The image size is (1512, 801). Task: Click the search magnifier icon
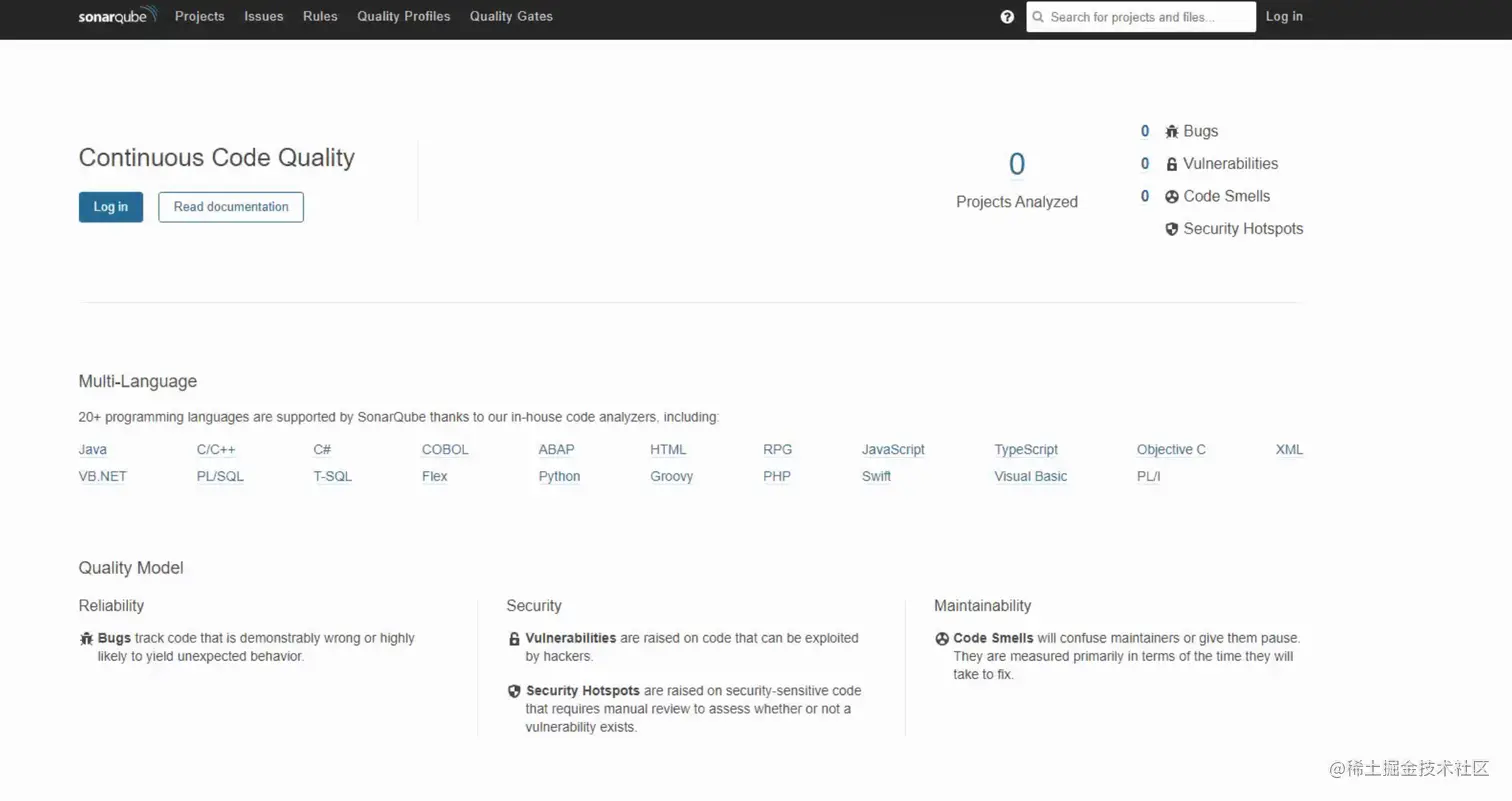(1037, 17)
